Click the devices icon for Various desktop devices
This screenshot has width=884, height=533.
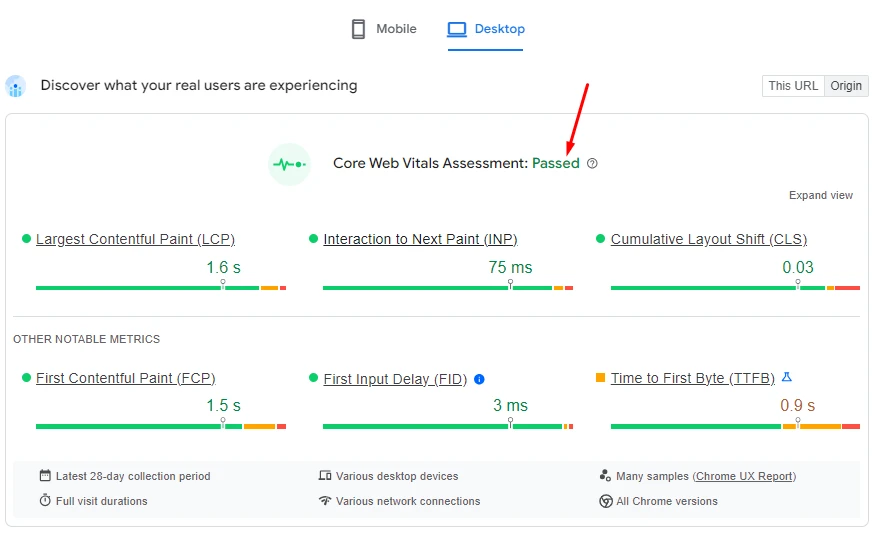pyautogui.click(x=325, y=476)
